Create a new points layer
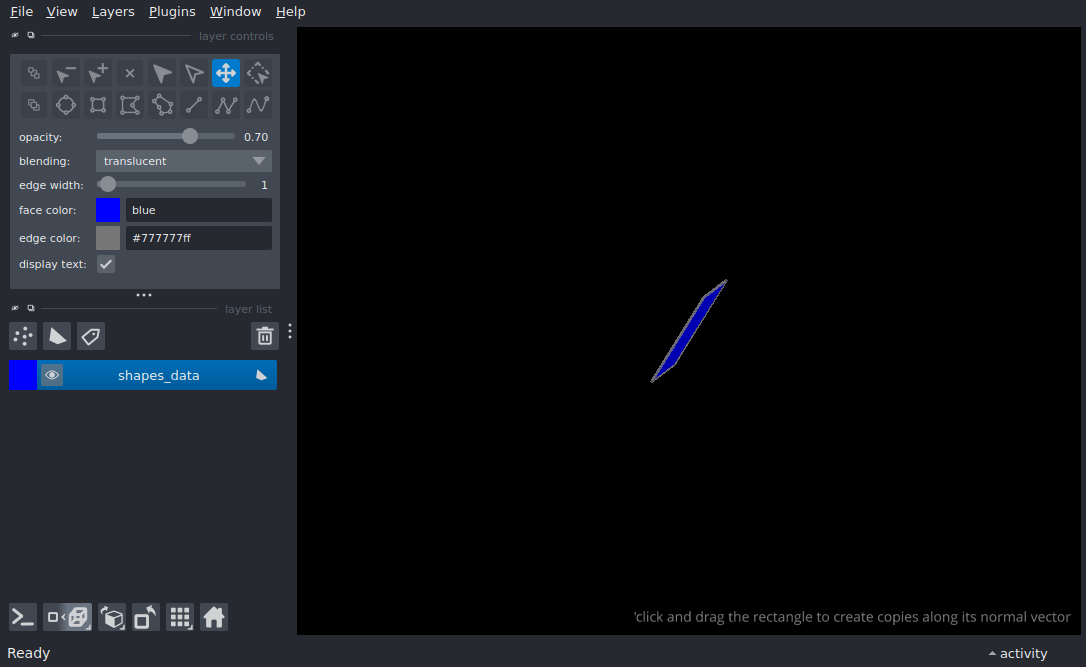The height and width of the screenshot is (667, 1086). click(x=23, y=336)
